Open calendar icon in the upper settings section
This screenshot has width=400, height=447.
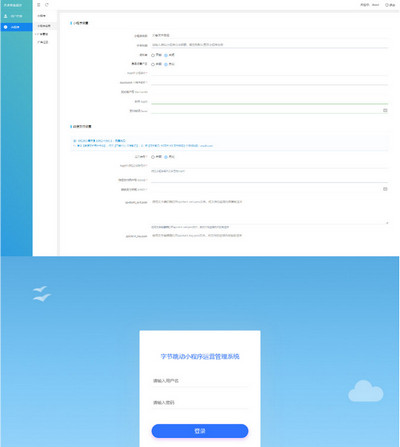[385, 110]
